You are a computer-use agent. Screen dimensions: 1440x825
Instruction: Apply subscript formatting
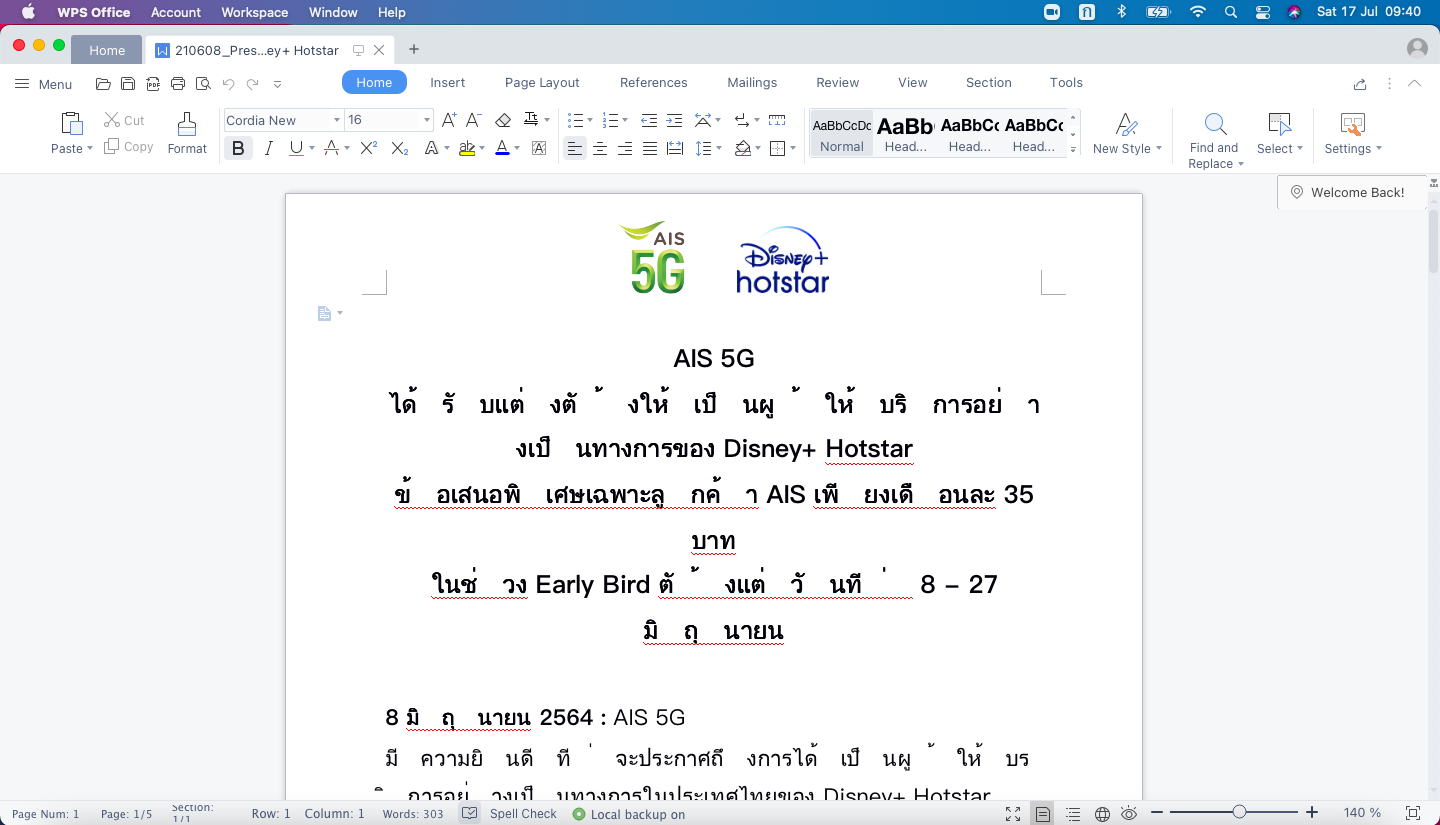[x=399, y=148]
